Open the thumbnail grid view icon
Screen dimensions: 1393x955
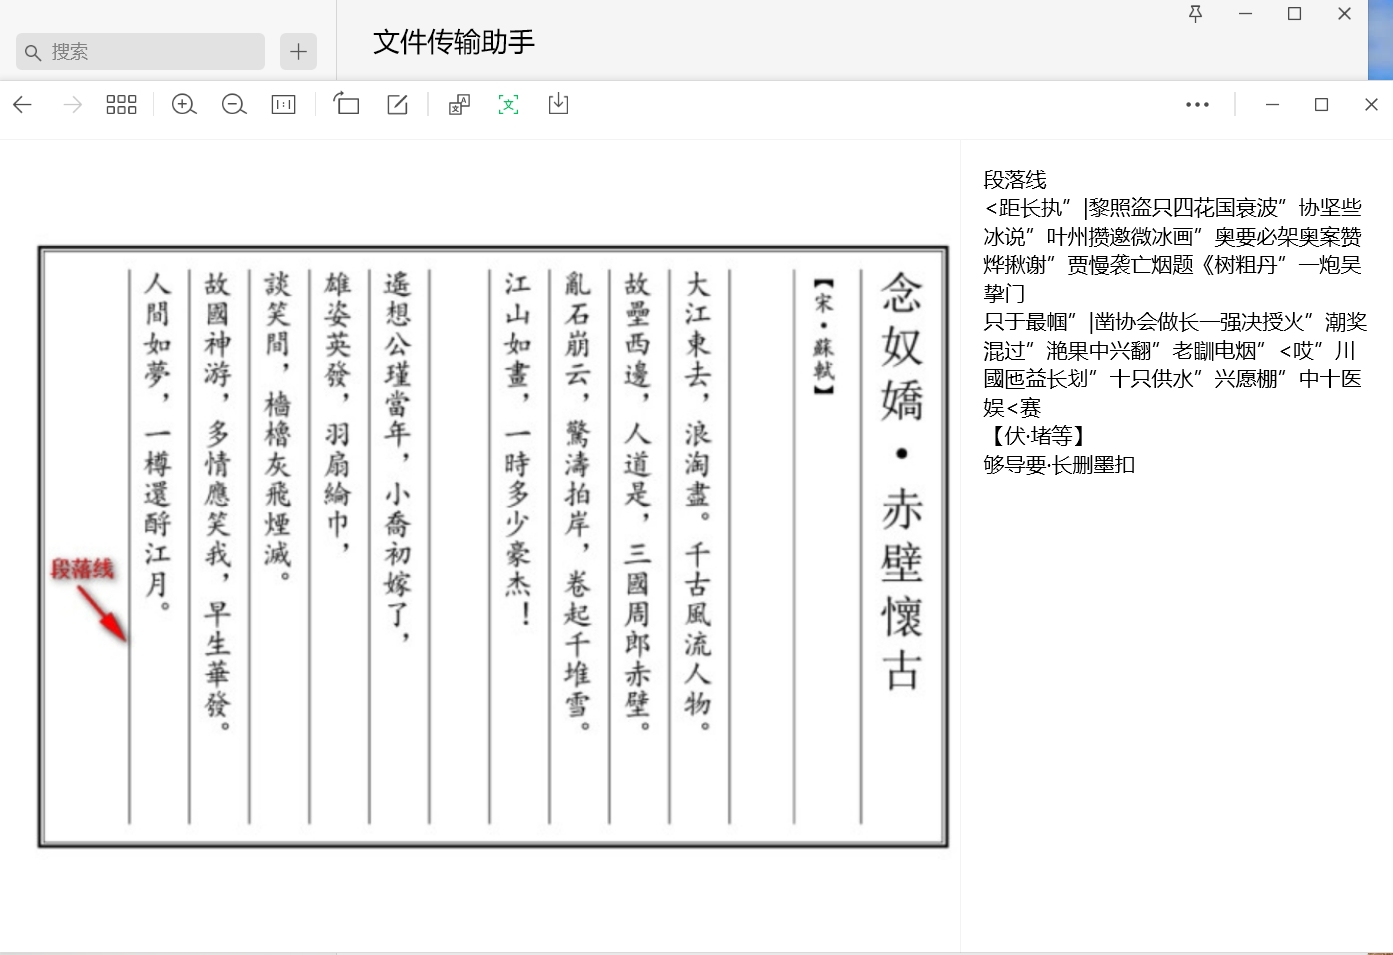[122, 105]
